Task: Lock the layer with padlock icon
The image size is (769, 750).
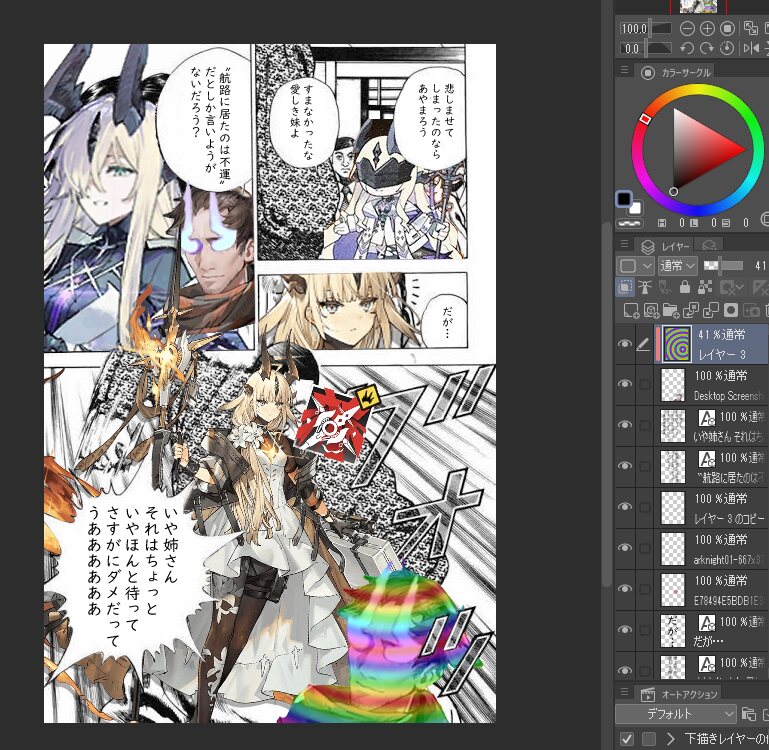Action: tap(685, 287)
